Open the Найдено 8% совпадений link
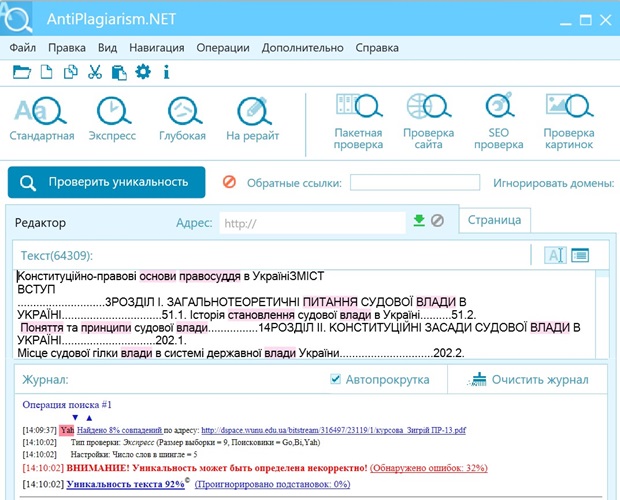The width and height of the screenshot is (620, 500). coord(119,430)
